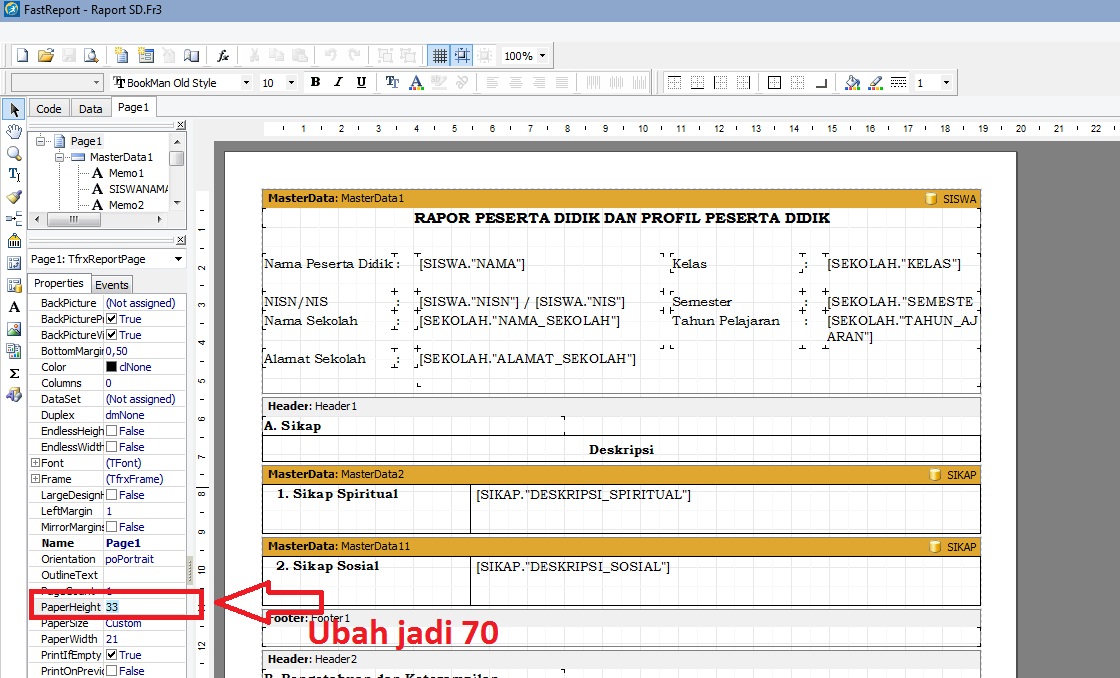Click the Sigma system text tool
Image resolution: width=1120 pixels, height=678 pixels.
tap(14, 372)
